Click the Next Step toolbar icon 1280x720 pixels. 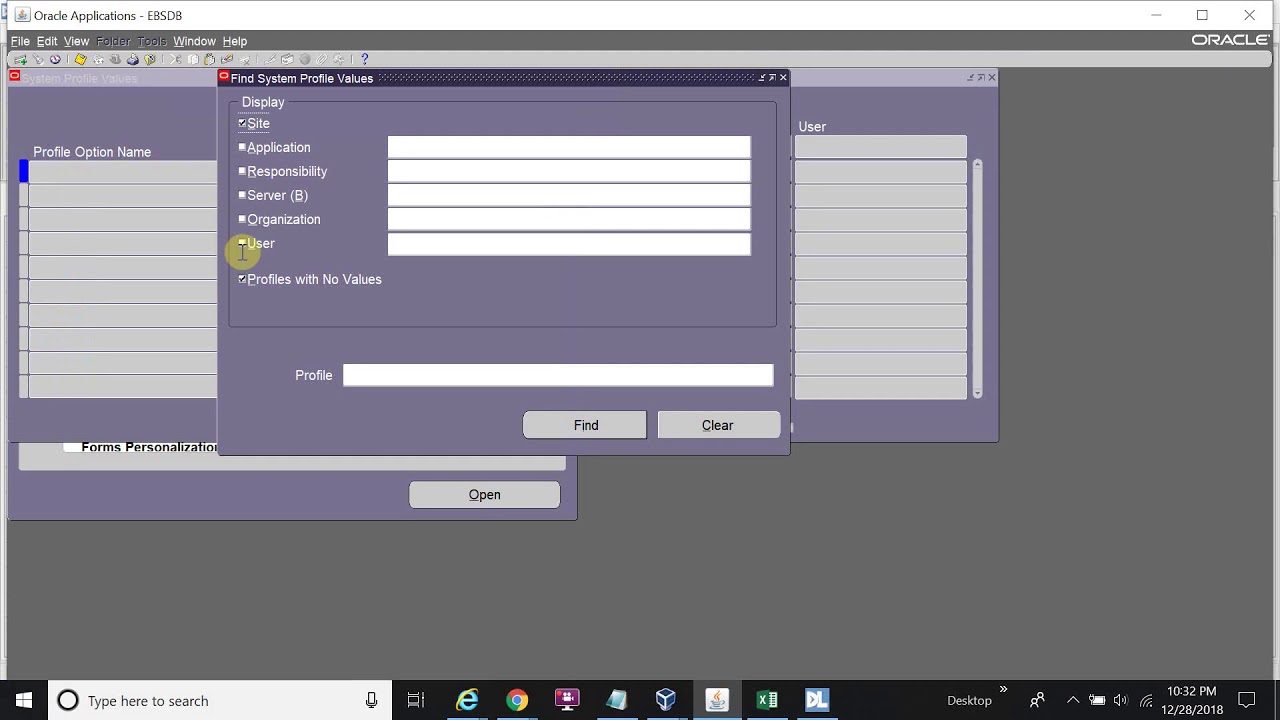click(x=98, y=60)
